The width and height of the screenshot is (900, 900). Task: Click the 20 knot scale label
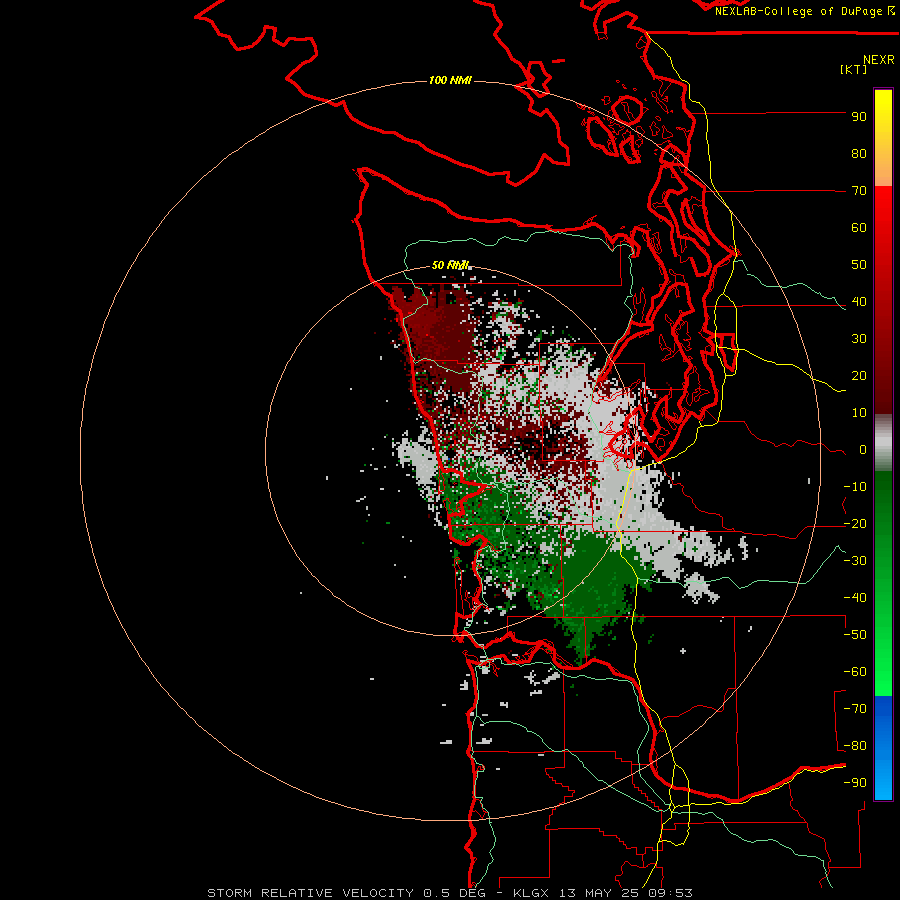click(x=859, y=376)
